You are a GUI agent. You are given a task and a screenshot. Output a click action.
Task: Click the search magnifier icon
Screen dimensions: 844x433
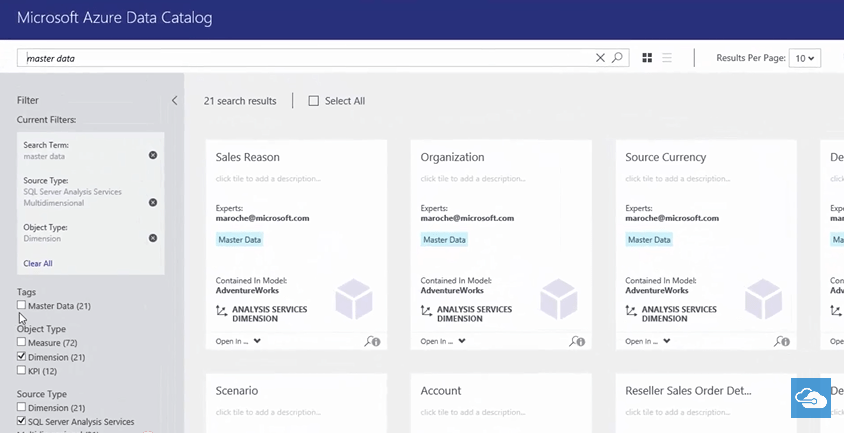[x=617, y=58]
